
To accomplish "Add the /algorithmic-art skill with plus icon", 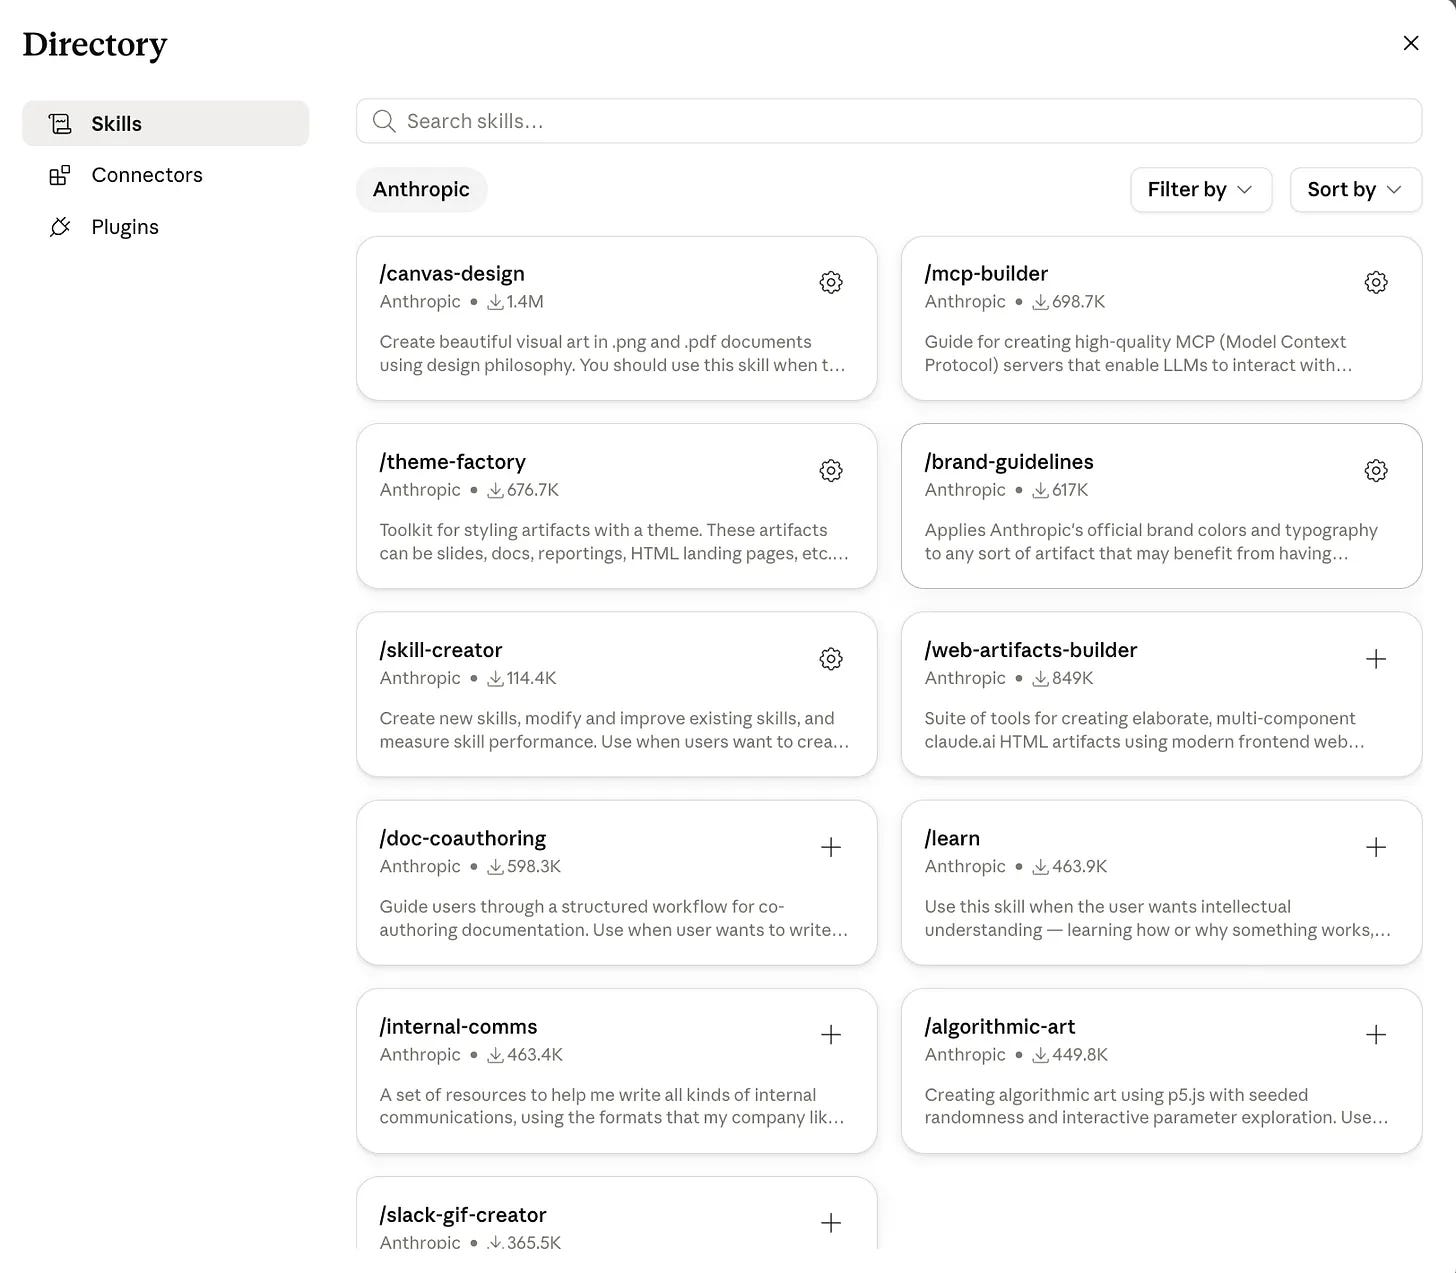I will click(1376, 1035).
